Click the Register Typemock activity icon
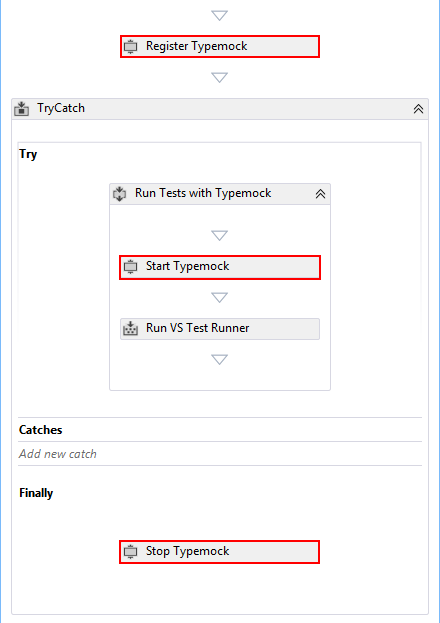Screen dimensions: 440x623 tap(130, 47)
